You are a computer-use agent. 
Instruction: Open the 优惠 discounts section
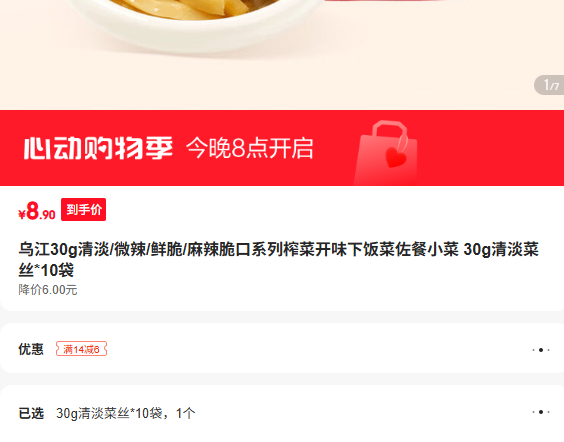pyautogui.click(x=282, y=348)
